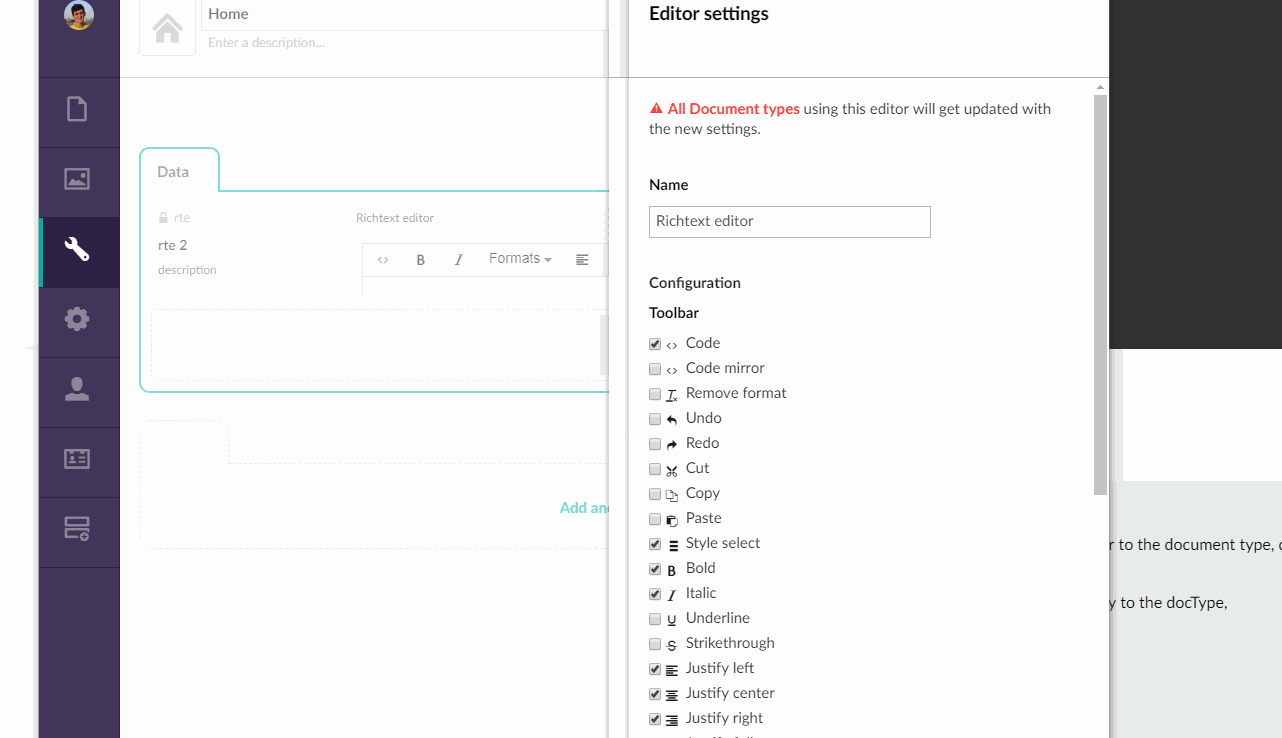The width and height of the screenshot is (1282, 738).
Task: Uncheck the Code toolbar option
Action: tap(655, 344)
